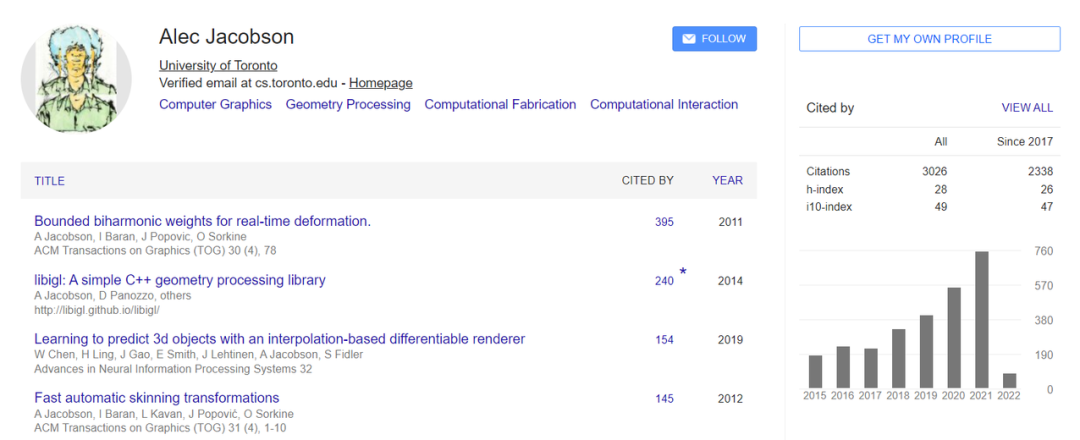Open the University of Toronto link
The image size is (1080, 440).
pos(218,66)
